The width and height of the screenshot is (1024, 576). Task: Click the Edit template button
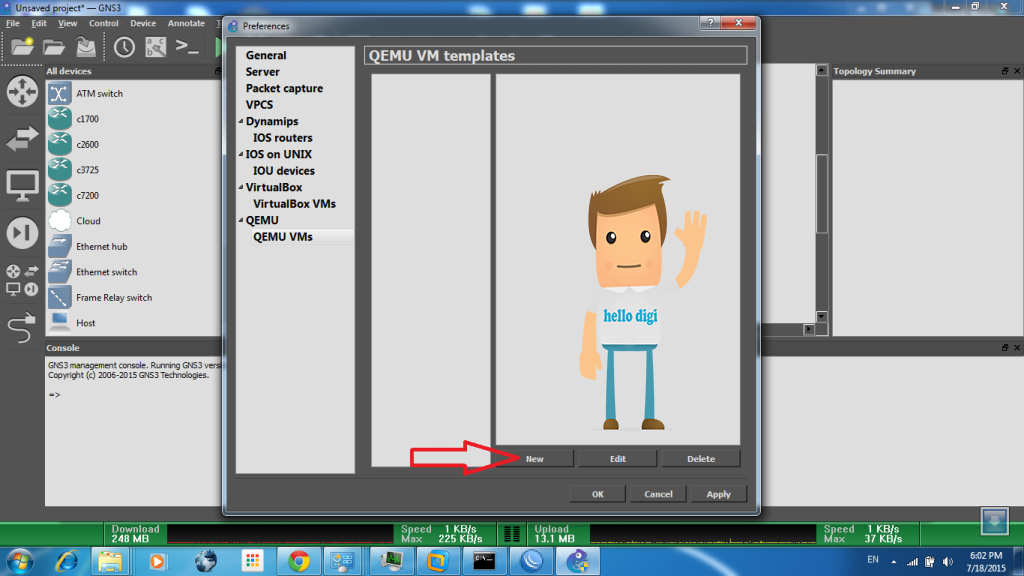[618, 458]
